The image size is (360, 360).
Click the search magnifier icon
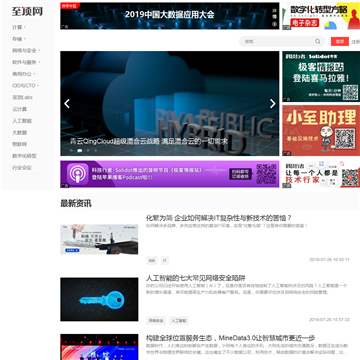click(x=318, y=41)
